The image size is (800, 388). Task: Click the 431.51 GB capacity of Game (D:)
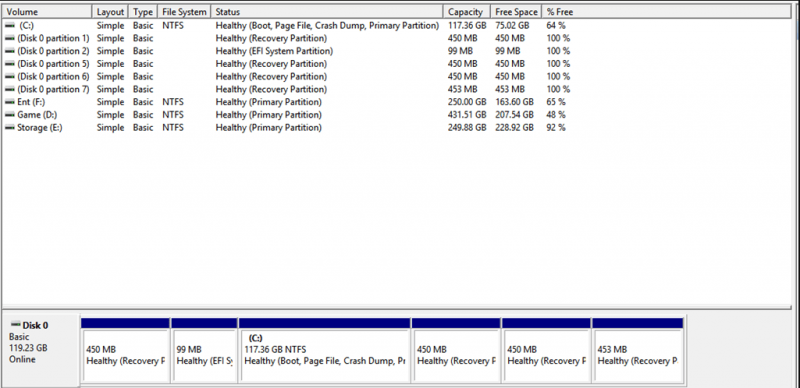[x=467, y=115]
